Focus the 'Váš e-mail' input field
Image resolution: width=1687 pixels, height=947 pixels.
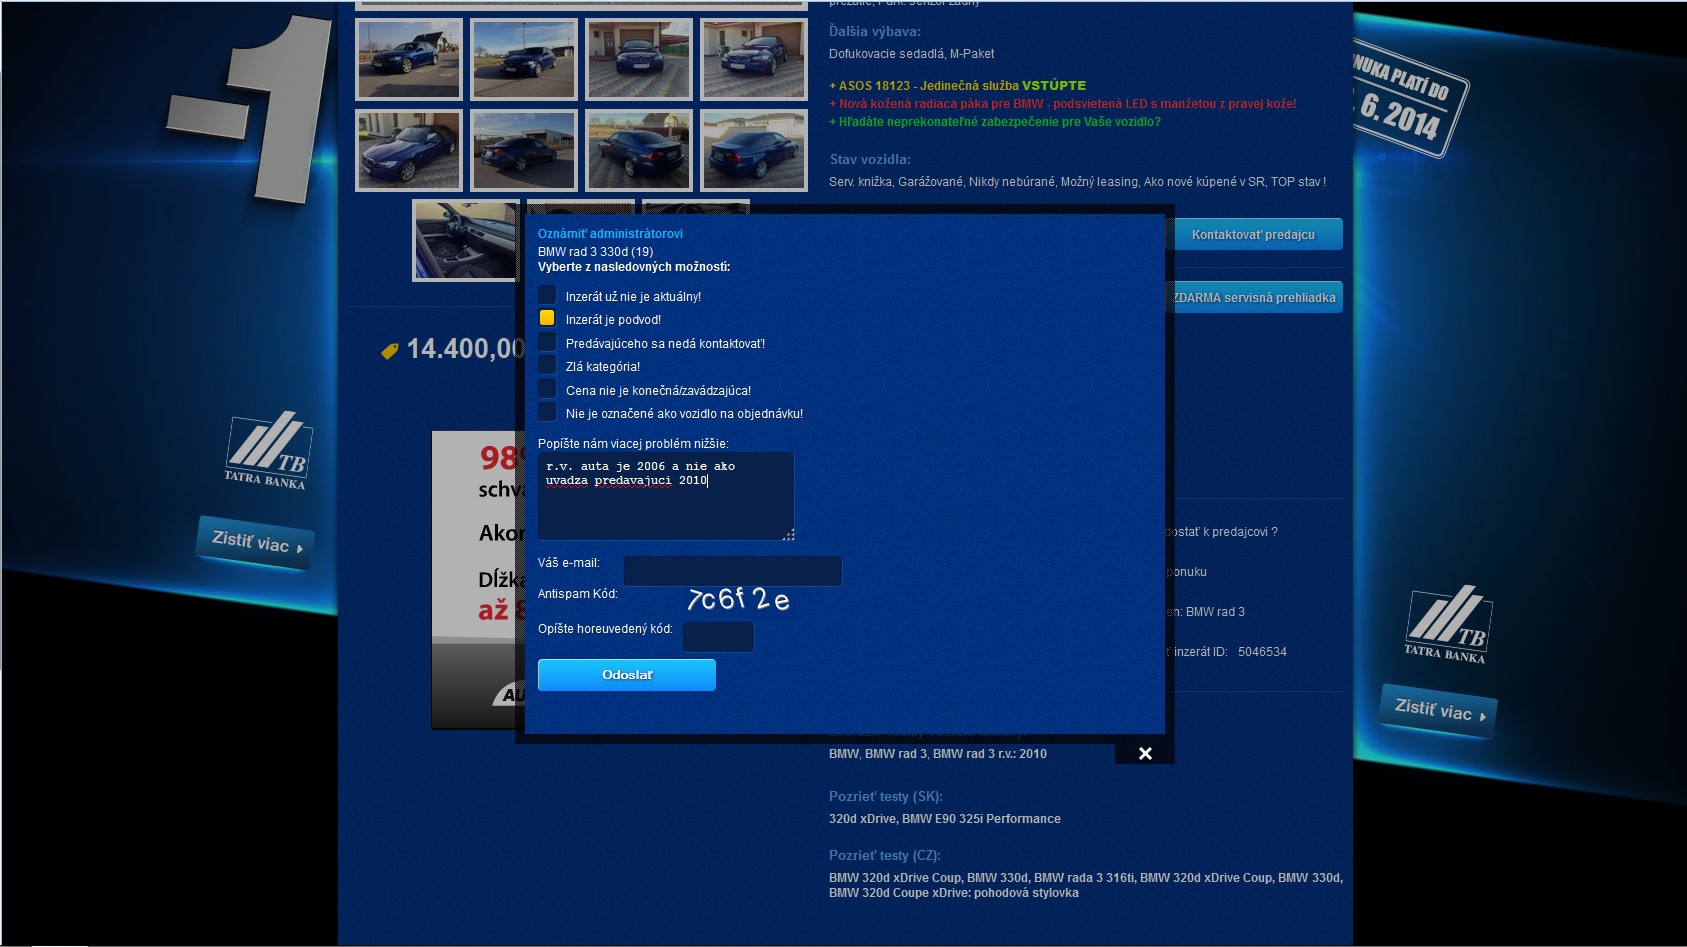732,571
